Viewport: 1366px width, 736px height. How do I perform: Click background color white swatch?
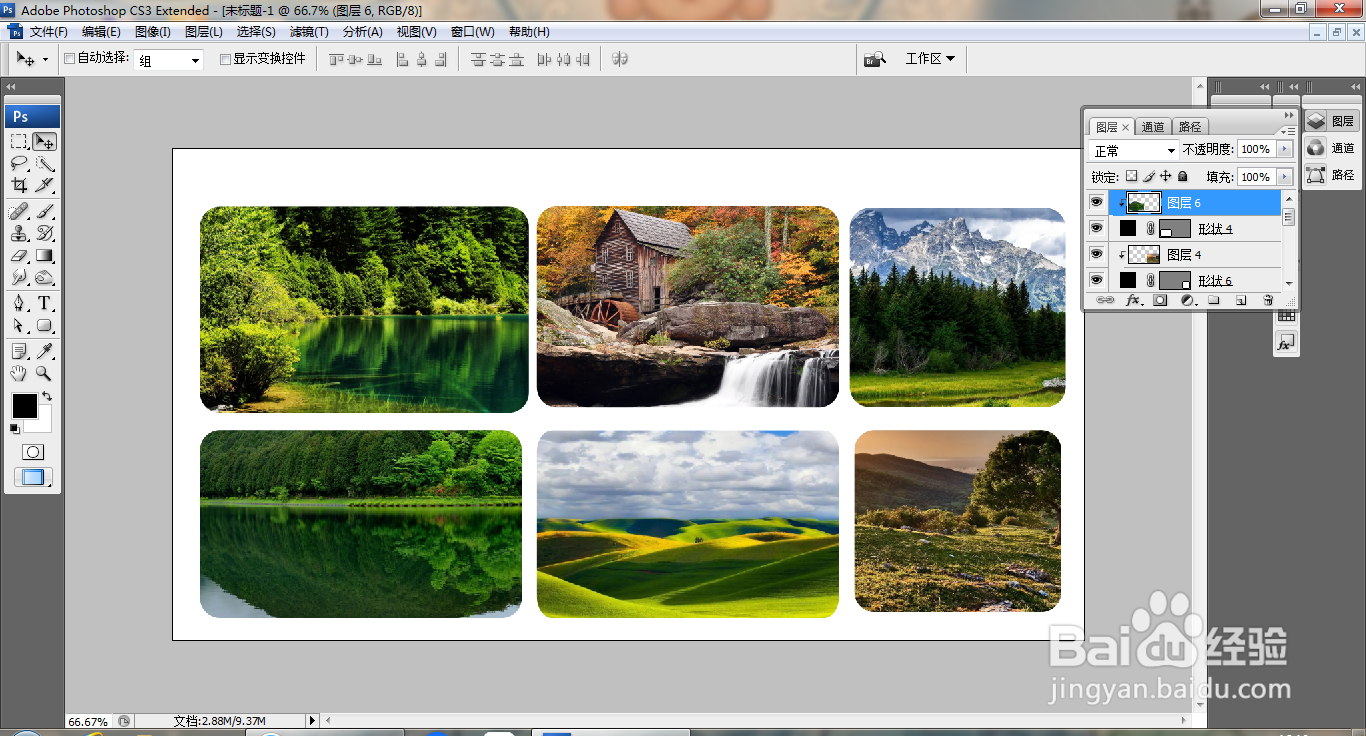[x=43, y=423]
